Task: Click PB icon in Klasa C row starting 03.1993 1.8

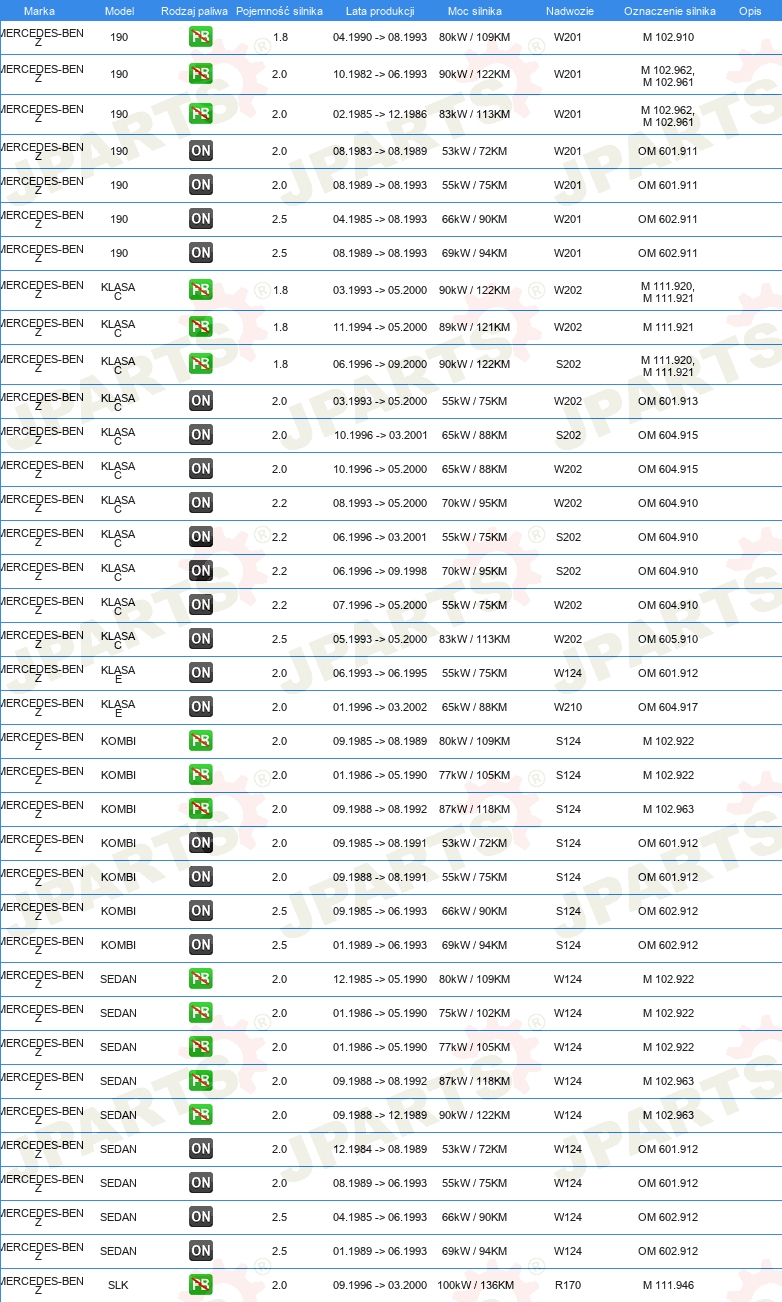Action: coord(201,291)
